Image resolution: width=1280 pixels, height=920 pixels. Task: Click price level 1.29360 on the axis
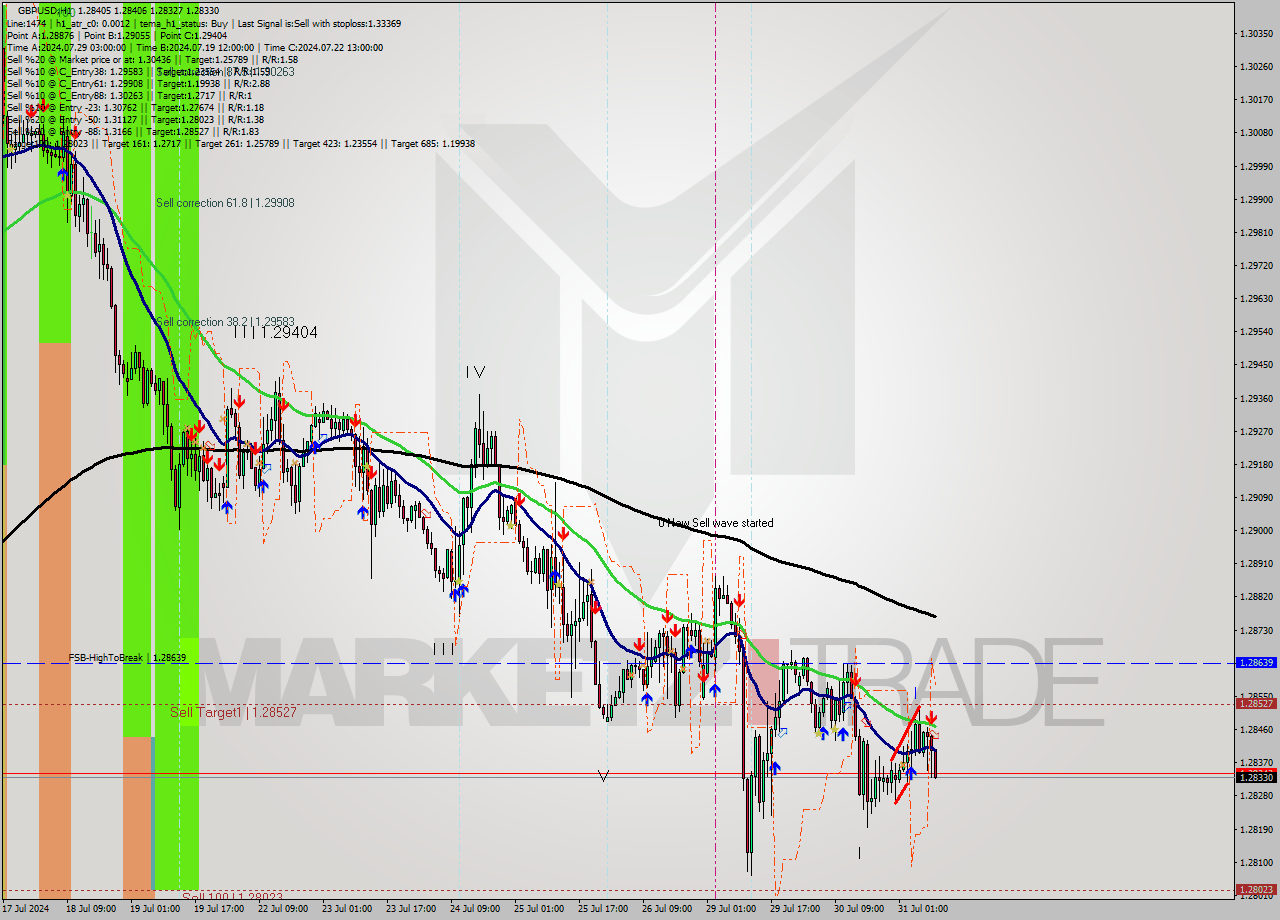coord(1256,398)
